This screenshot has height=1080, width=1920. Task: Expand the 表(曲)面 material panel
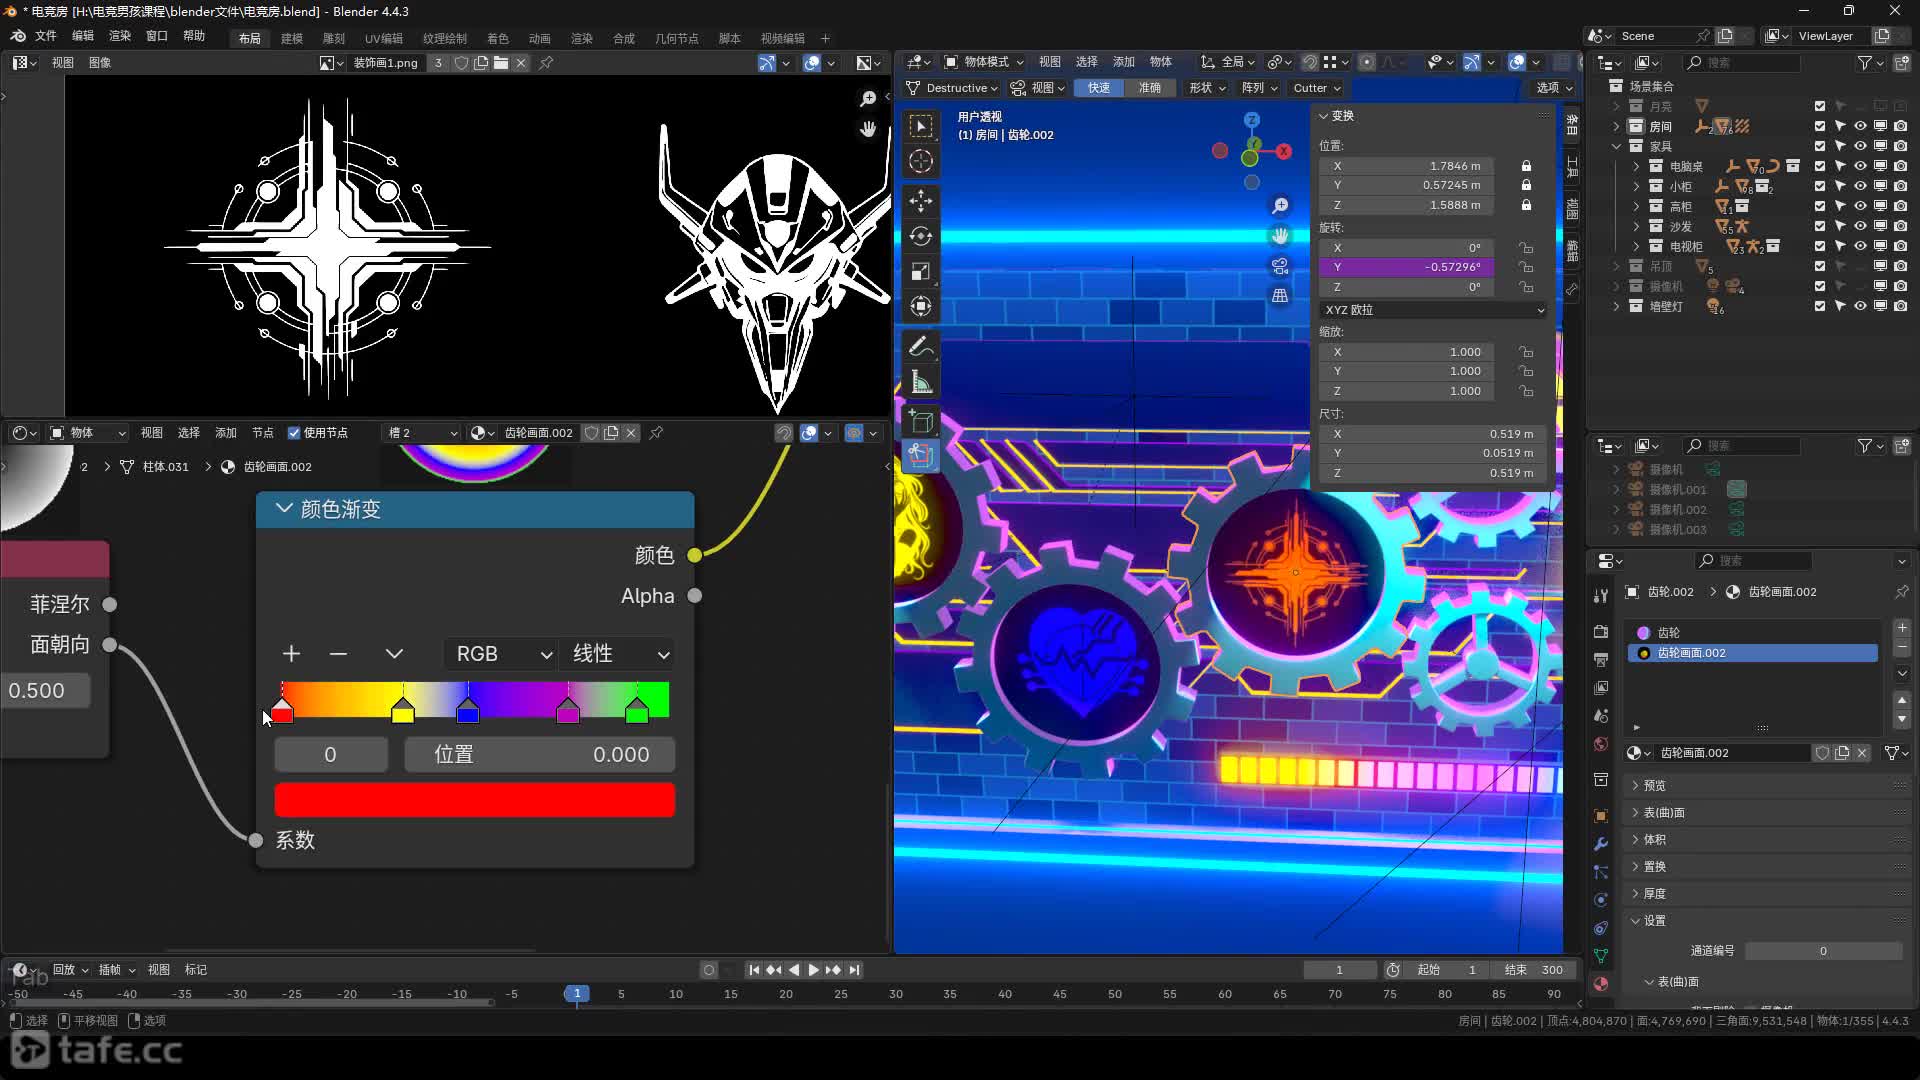pyautogui.click(x=1664, y=813)
